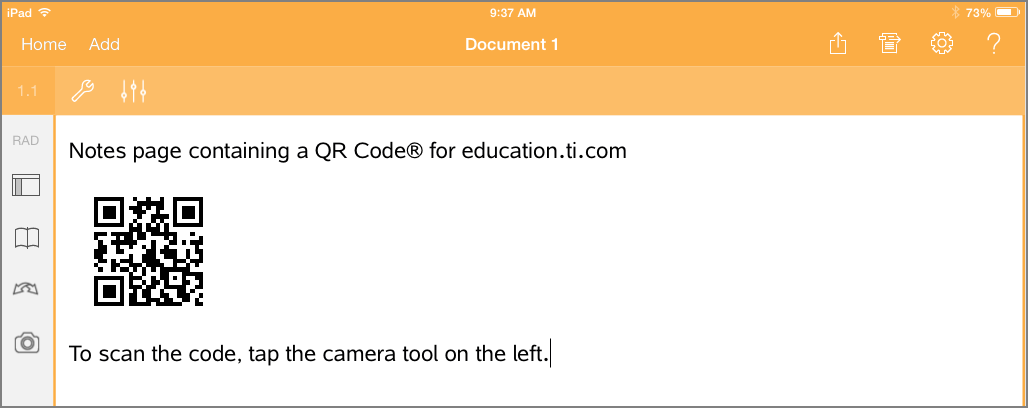
Task: Select the QR code image
Action: point(148,251)
